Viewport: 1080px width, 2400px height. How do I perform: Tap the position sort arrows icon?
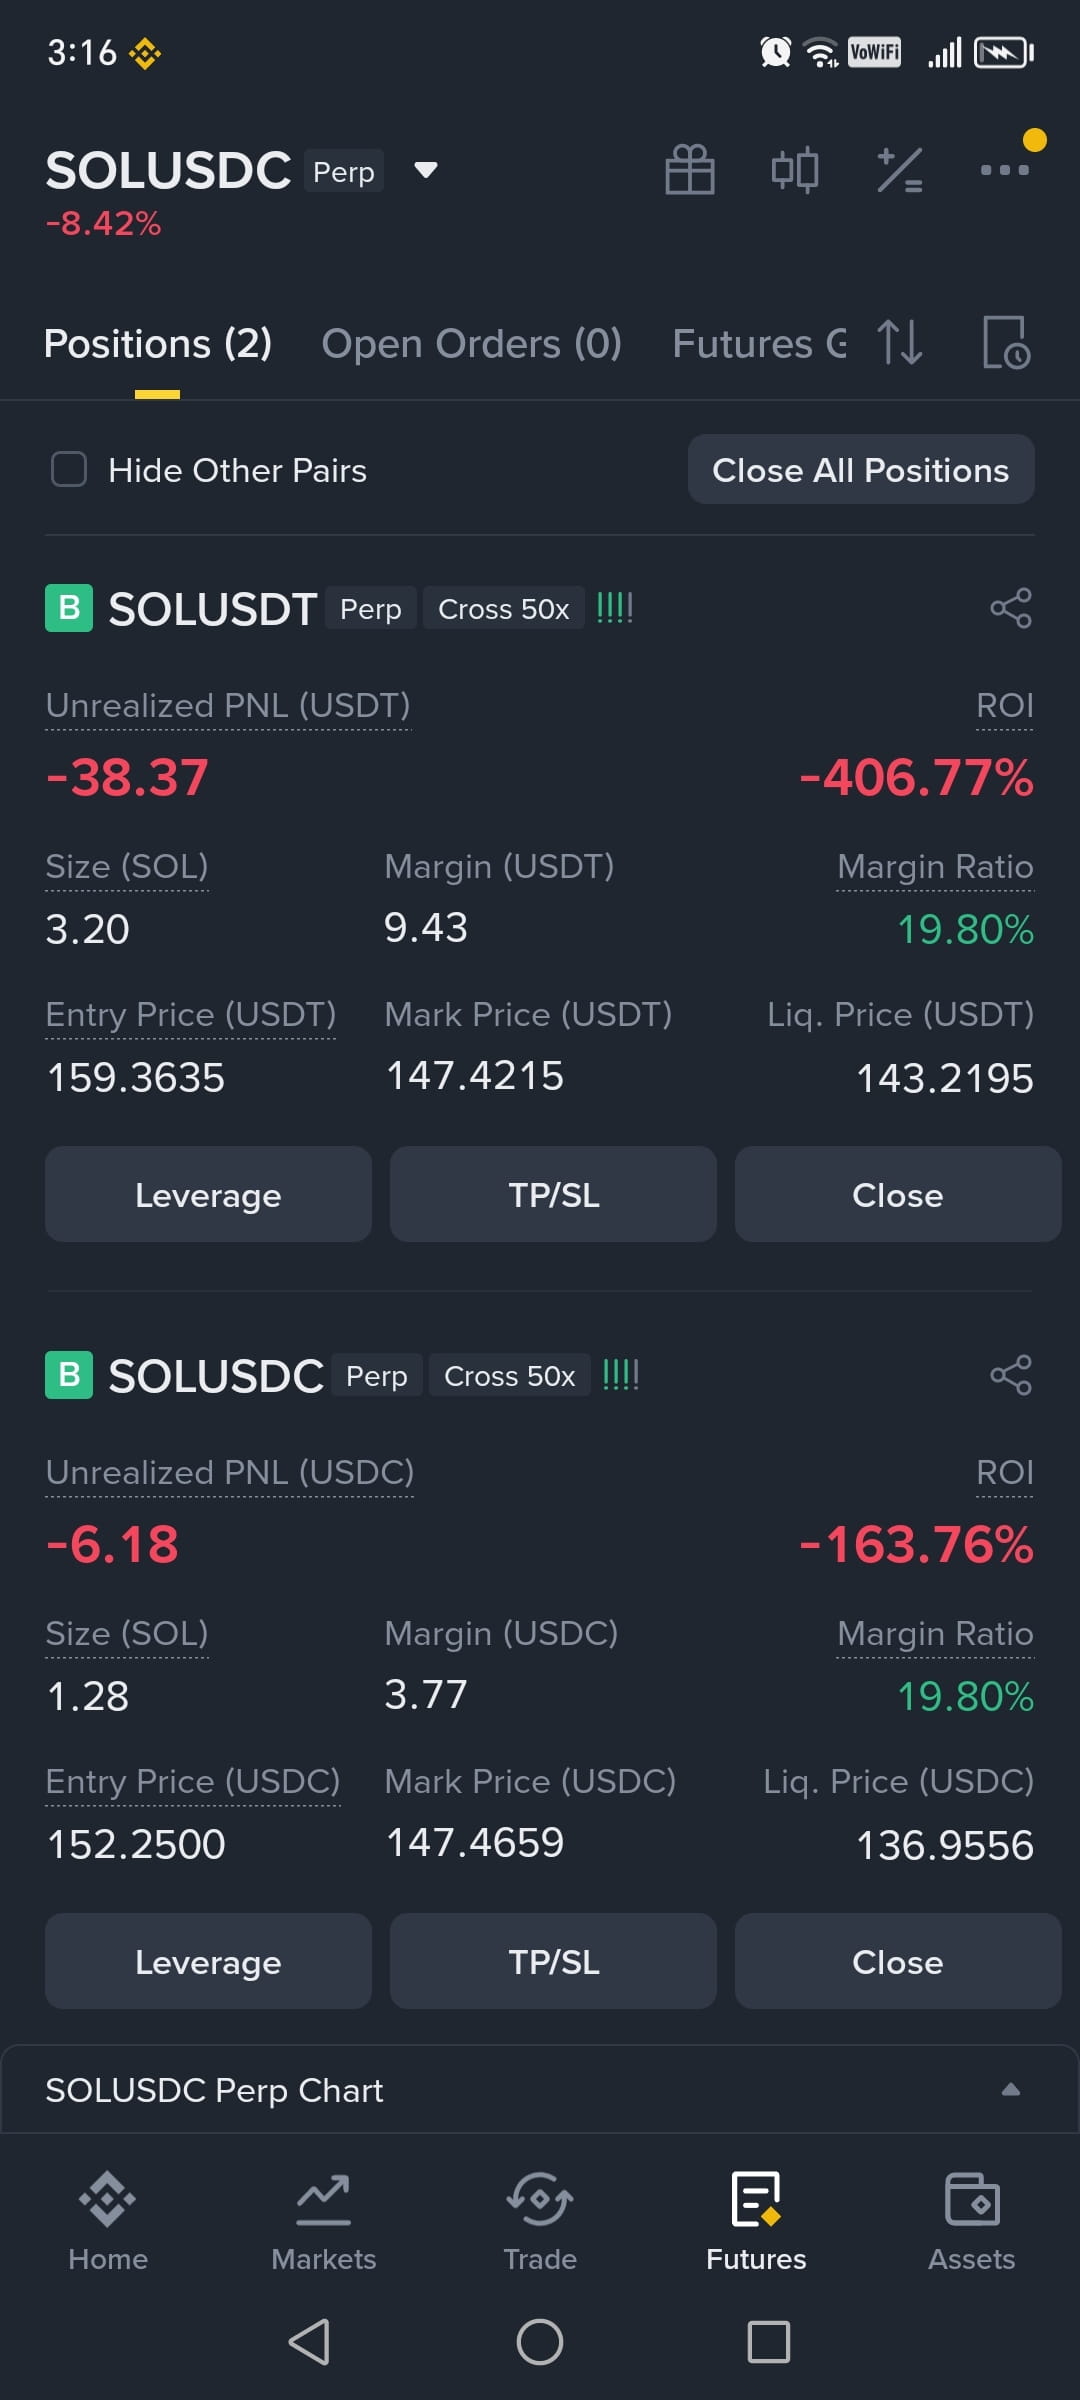tap(900, 343)
